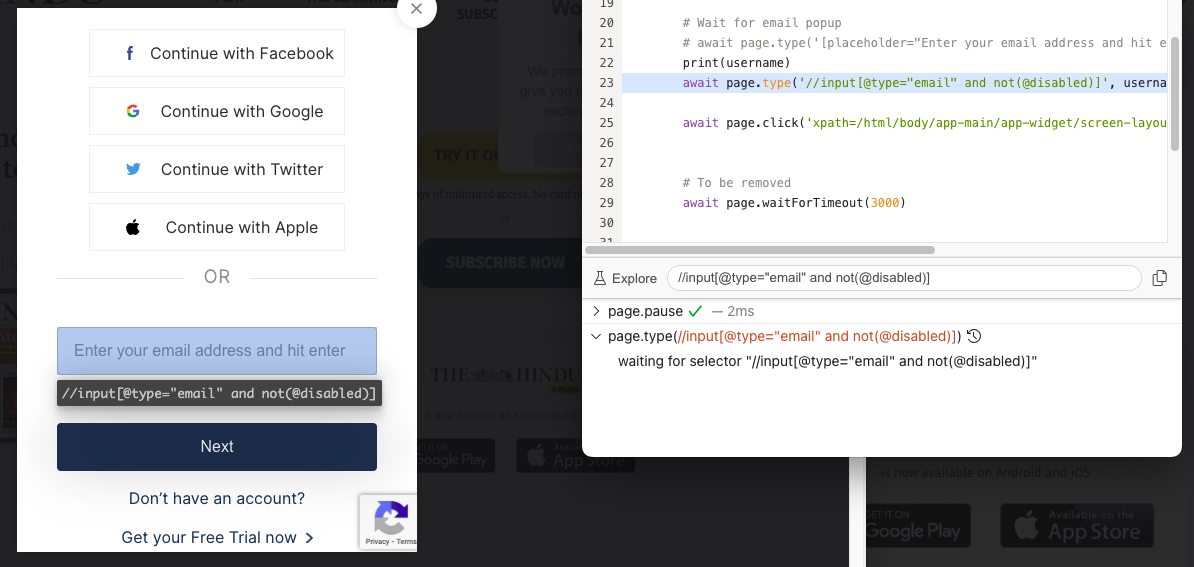Viewport: 1194px width, 567px height.
Task: Continue with Facebook login
Action: click(217, 53)
